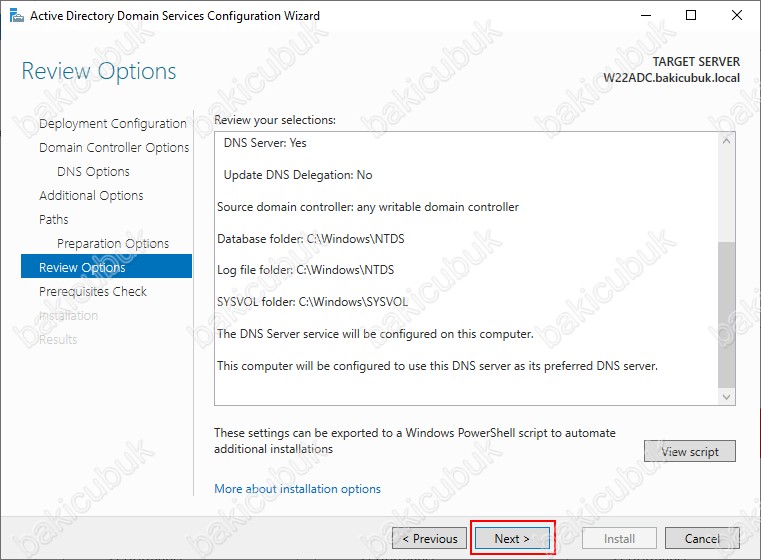This screenshot has height=560, width=761.
Task: Click 'SYSVOL folder: C:\Windows\SYSVOL' line
Action: [313, 302]
